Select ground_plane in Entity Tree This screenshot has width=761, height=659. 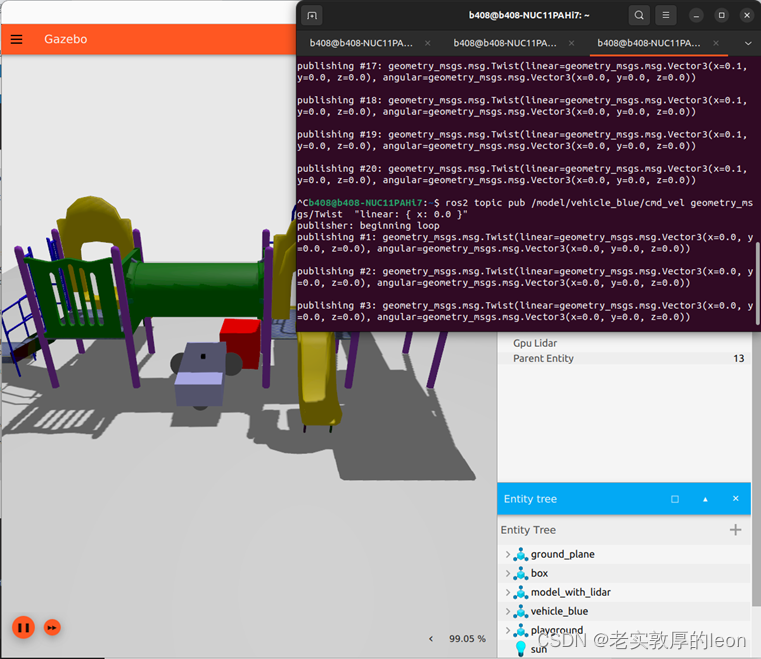coord(562,554)
